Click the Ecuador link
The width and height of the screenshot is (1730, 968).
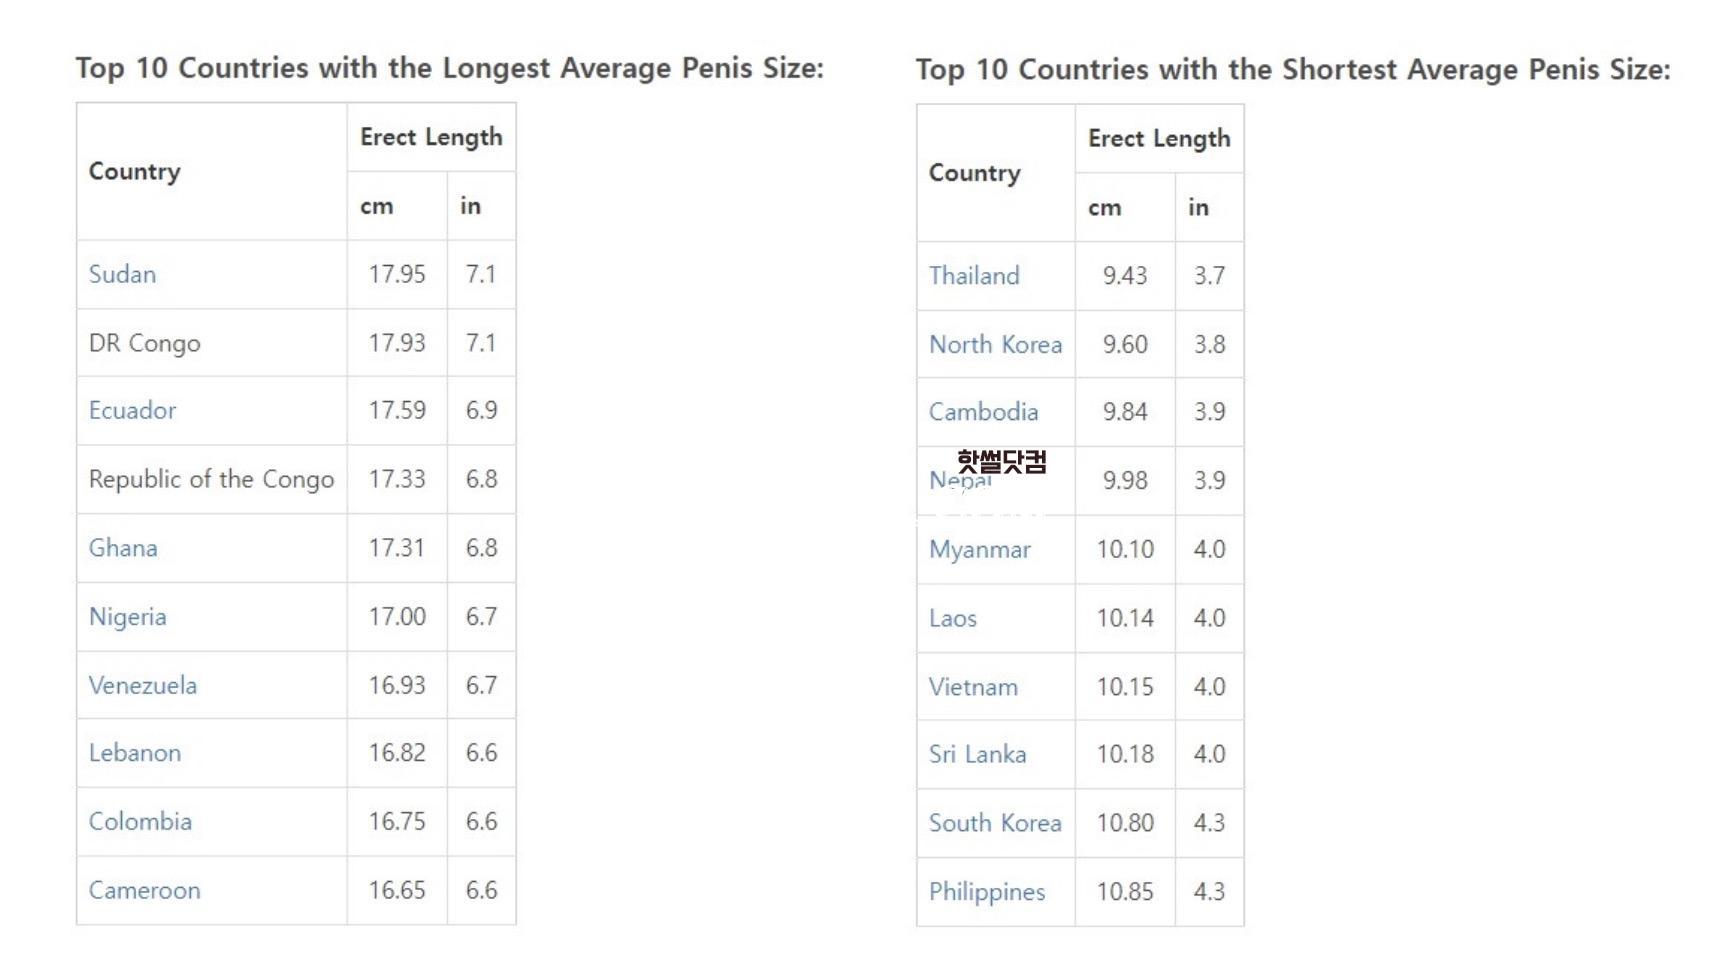point(132,410)
